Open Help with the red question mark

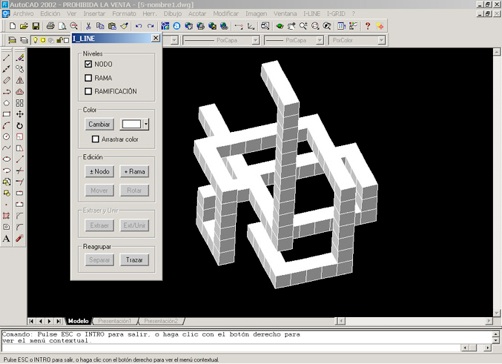(x=368, y=26)
